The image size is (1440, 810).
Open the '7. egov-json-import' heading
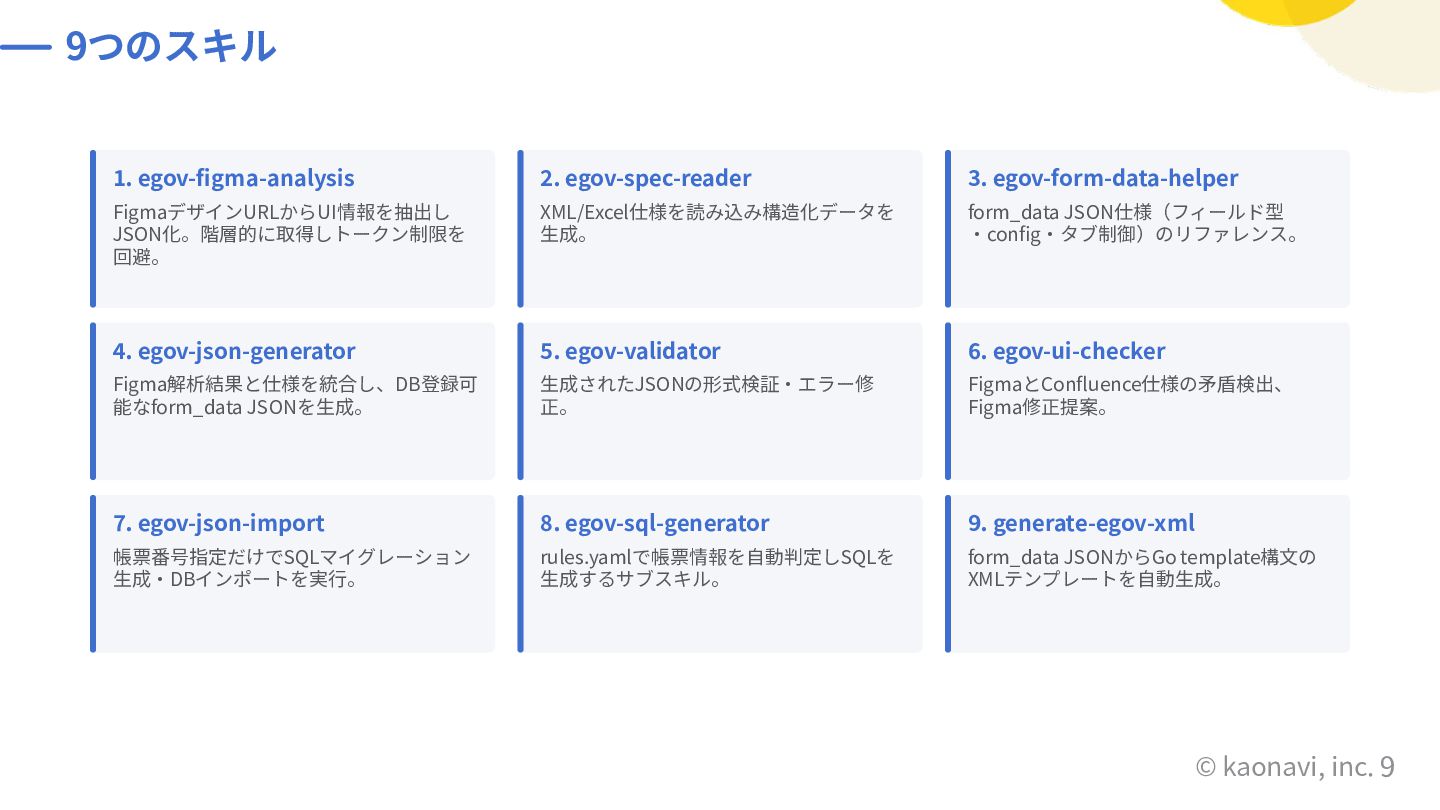(x=219, y=523)
